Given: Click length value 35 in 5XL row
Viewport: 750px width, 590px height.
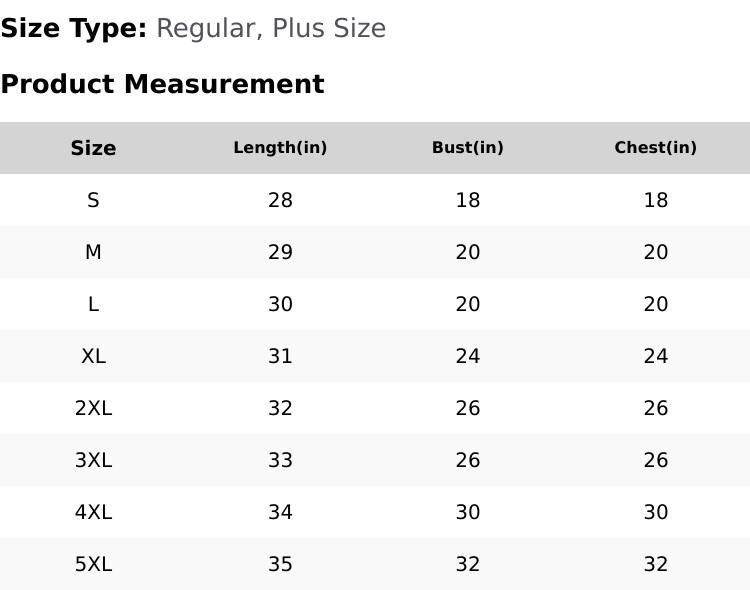Looking at the screenshot, I should tap(280, 564).
